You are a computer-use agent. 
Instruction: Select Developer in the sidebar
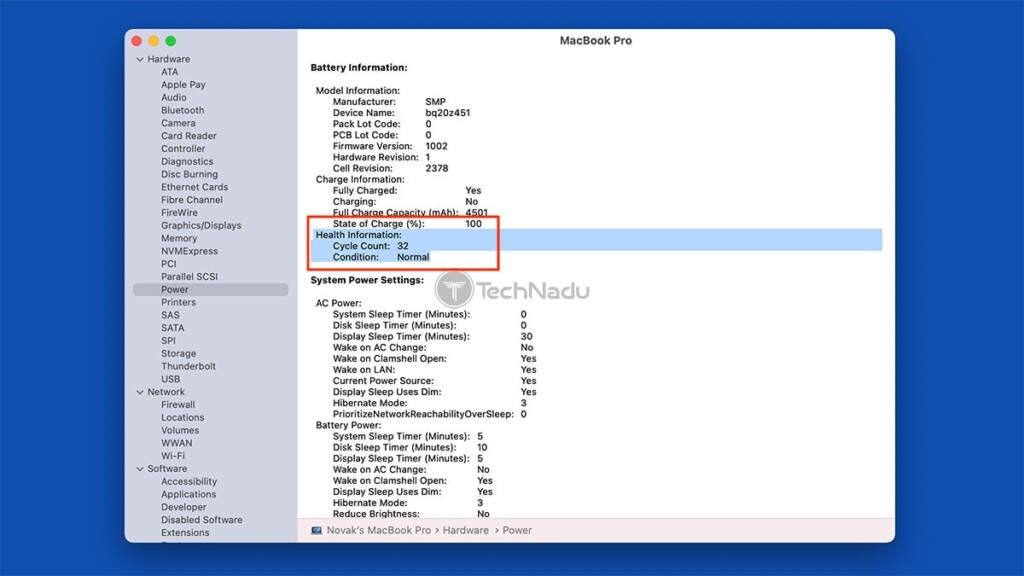coord(184,507)
